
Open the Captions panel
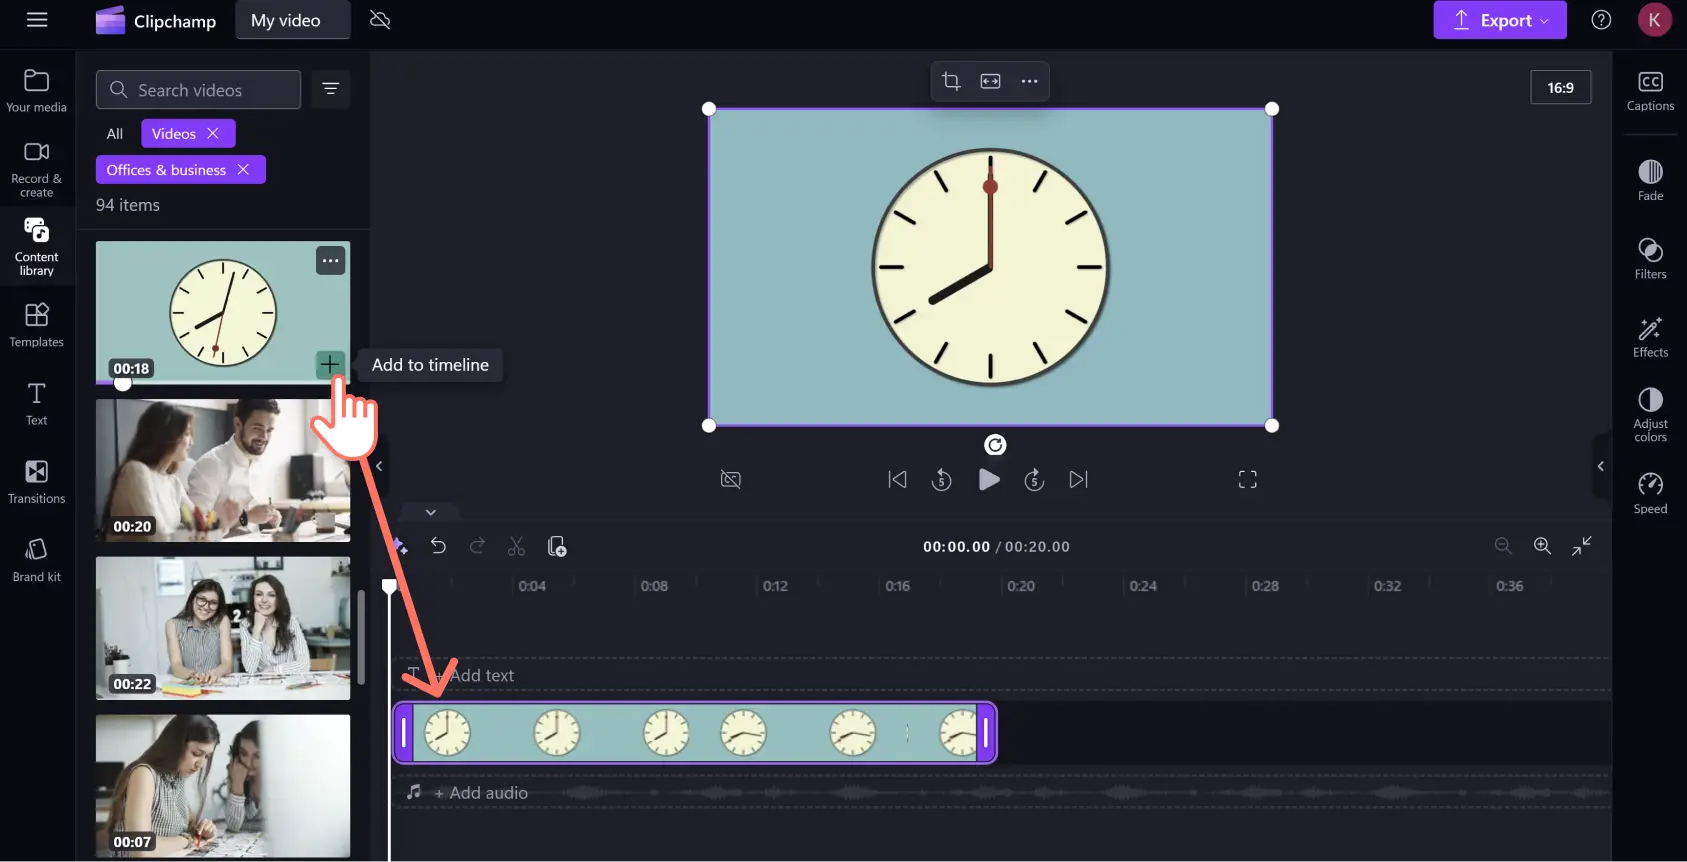(1650, 91)
